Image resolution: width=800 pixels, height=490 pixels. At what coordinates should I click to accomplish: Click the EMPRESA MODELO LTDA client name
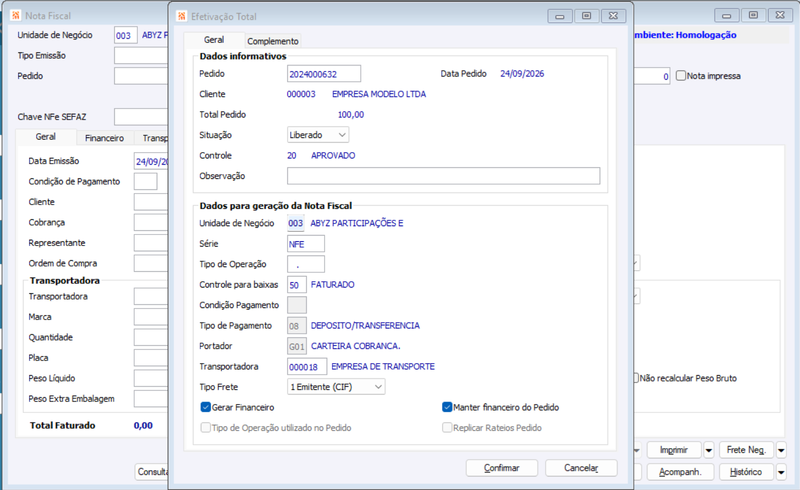379,94
